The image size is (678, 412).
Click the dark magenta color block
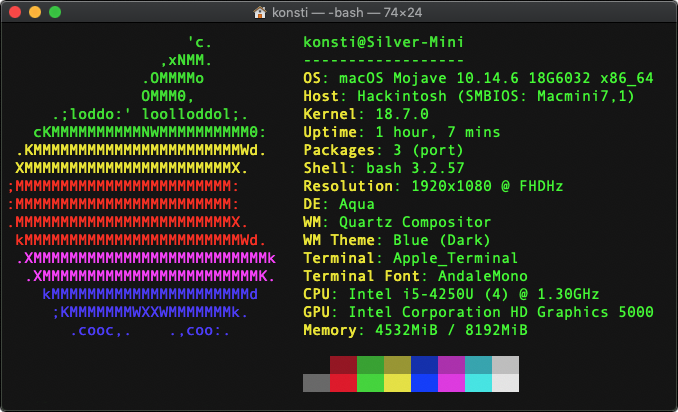coord(451,365)
